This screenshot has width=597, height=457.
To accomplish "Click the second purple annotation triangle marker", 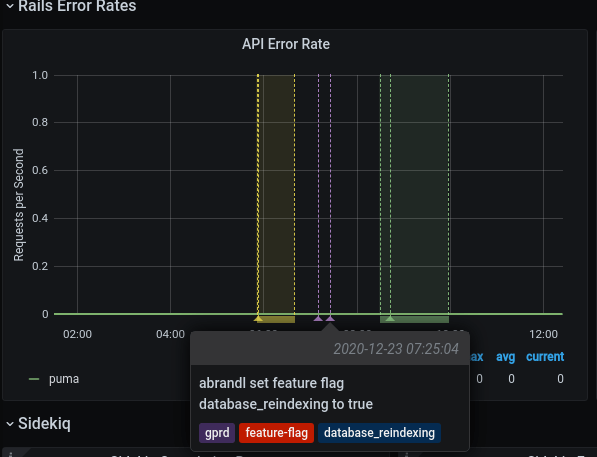I will (x=330, y=318).
